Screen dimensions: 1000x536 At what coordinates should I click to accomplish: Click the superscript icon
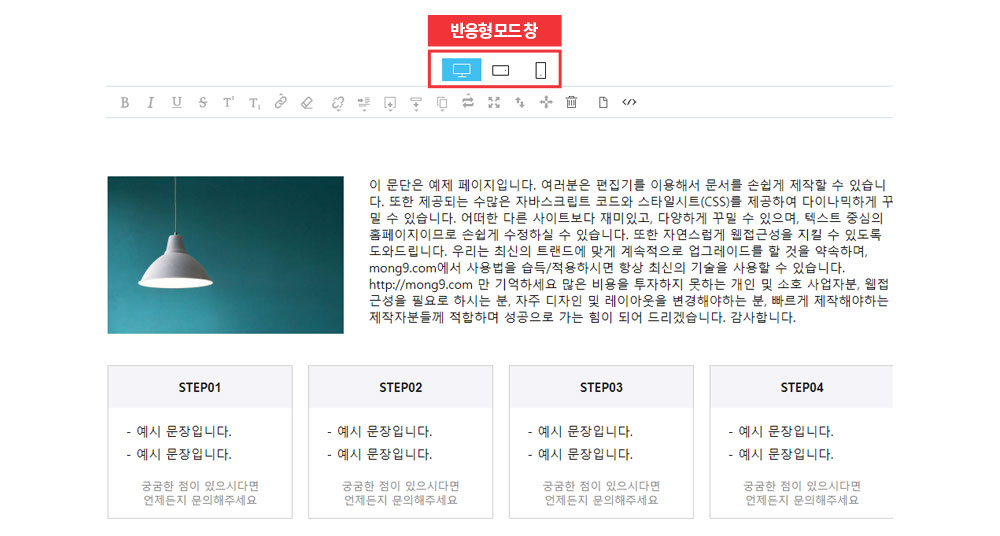[x=229, y=102]
